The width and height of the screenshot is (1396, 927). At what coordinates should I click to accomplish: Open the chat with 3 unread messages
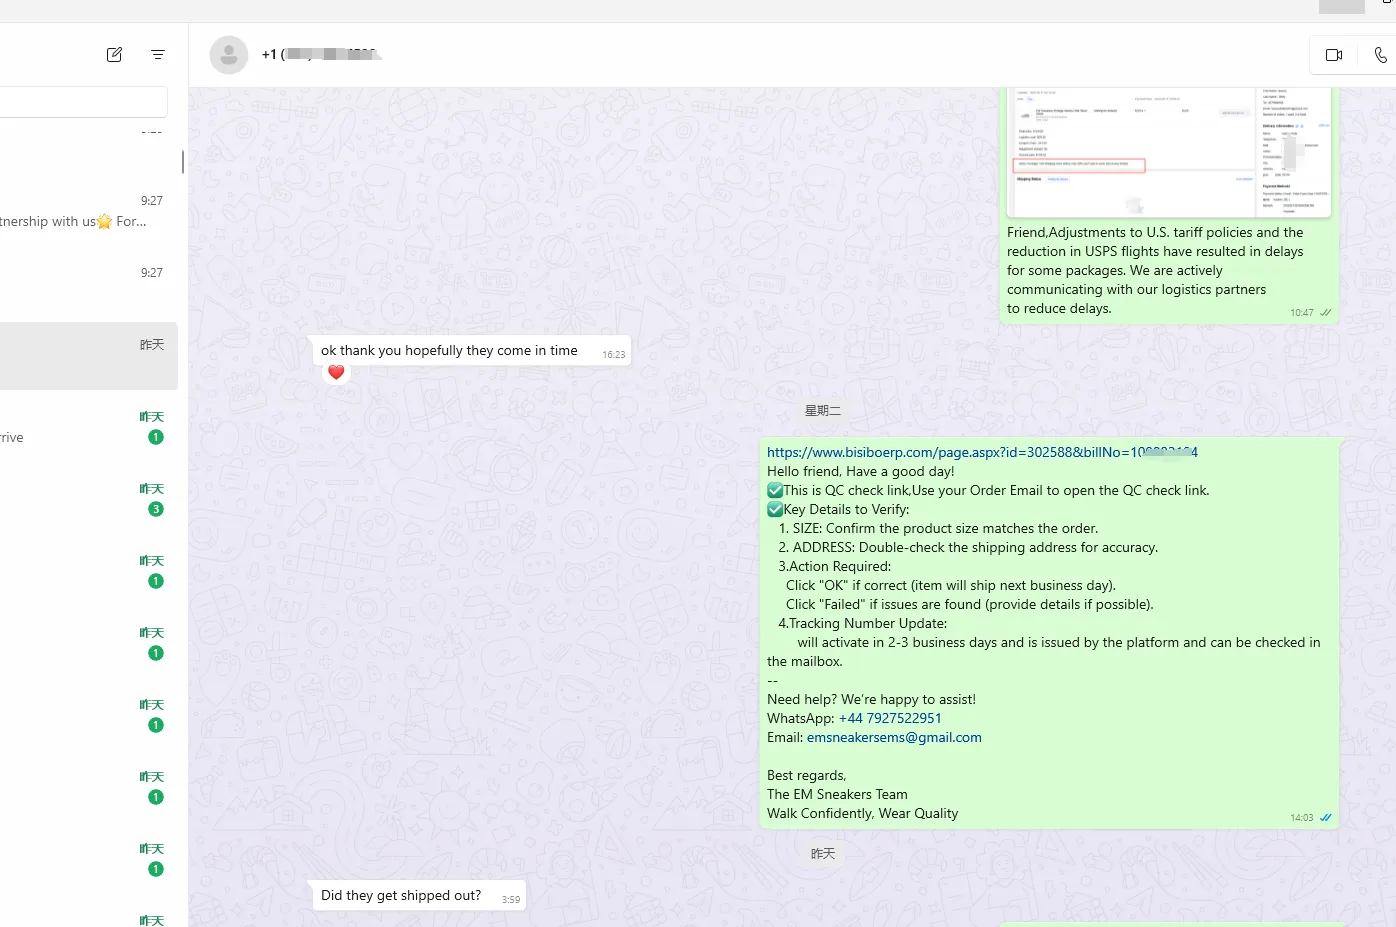[x=89, y=499]
